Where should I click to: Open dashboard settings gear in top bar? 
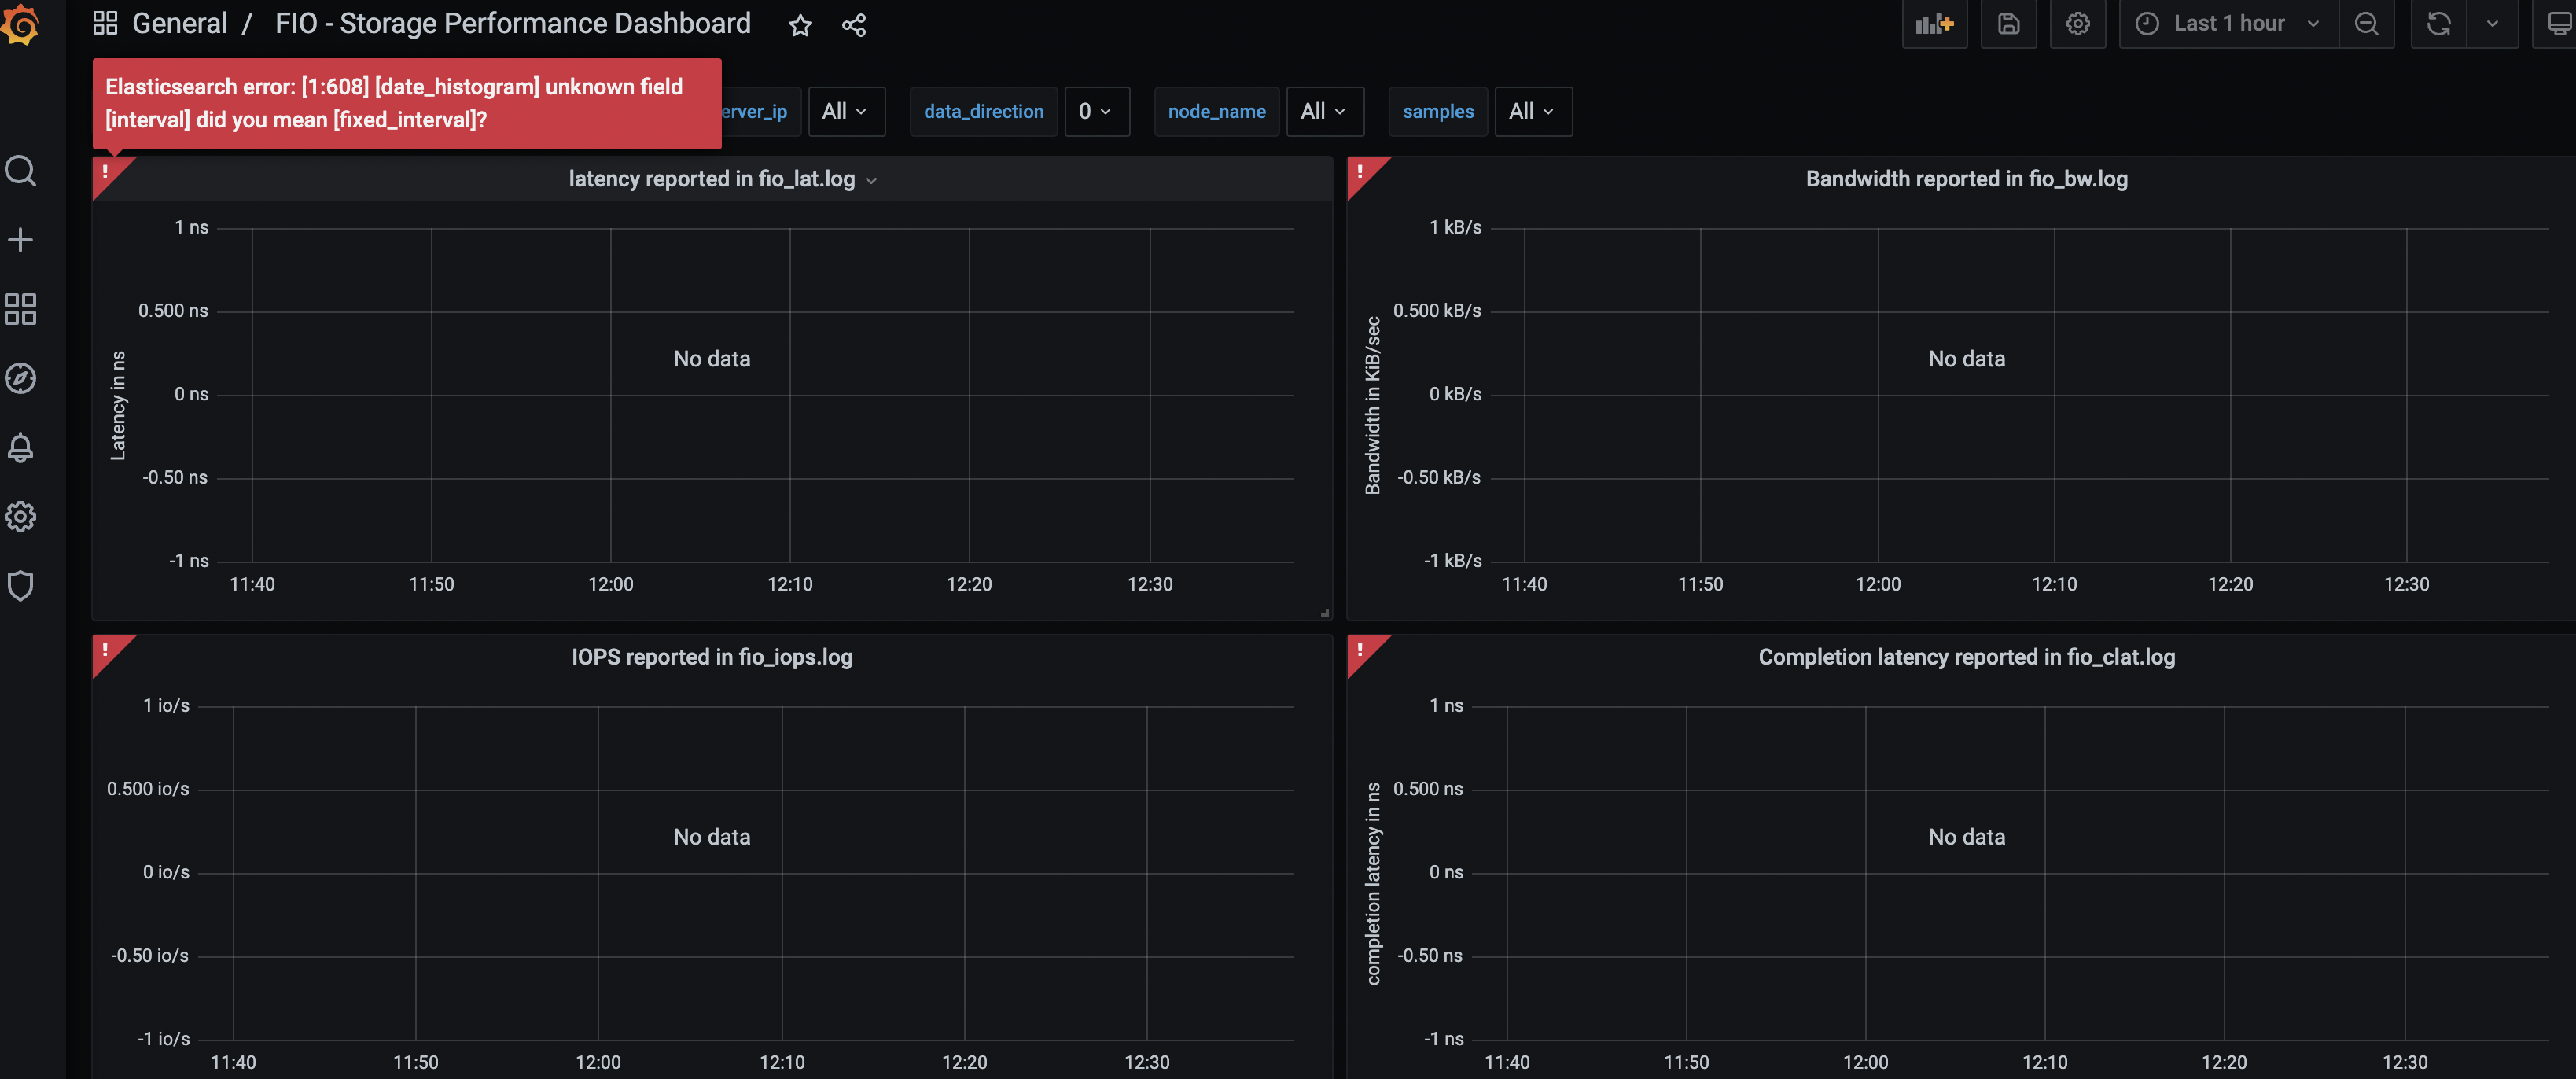tap(2077, 24)
